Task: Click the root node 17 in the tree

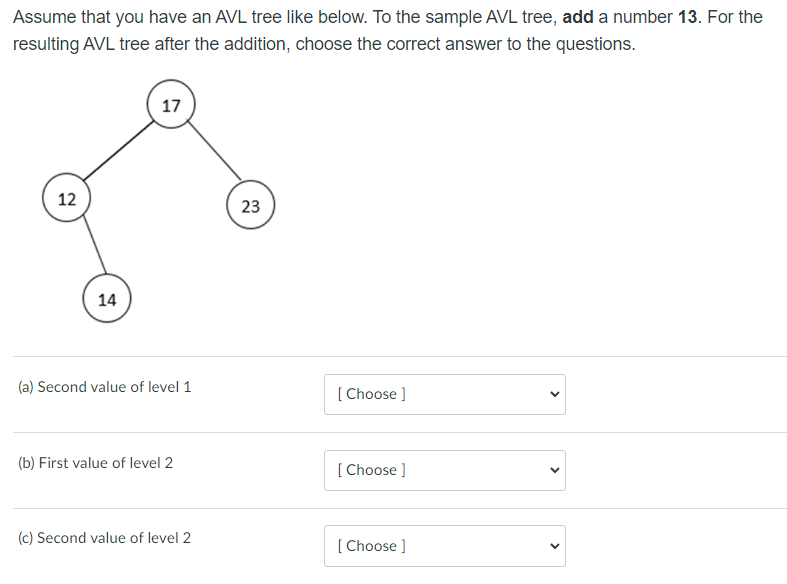Action: (171, 104)
